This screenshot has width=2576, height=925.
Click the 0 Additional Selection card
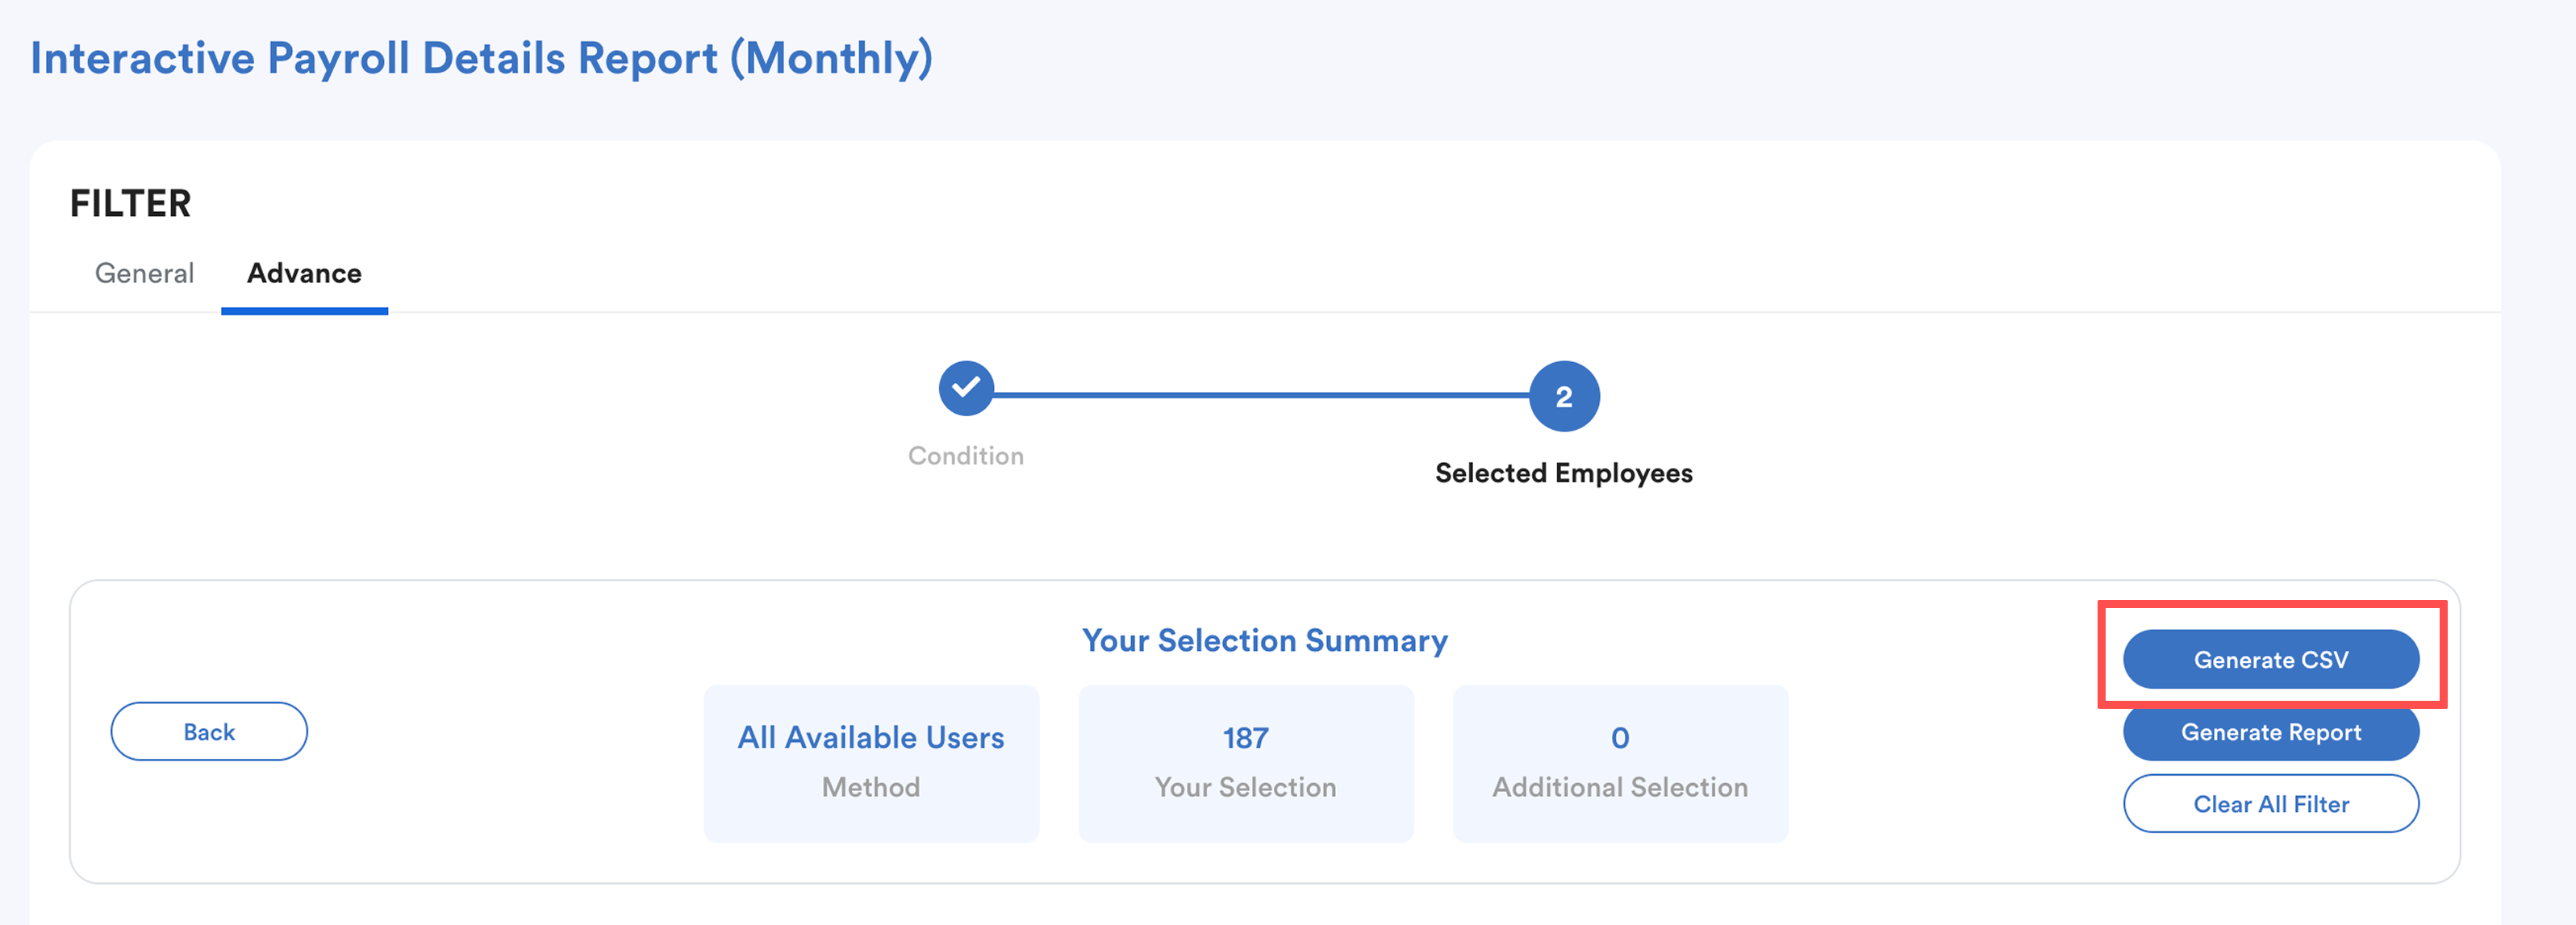[1619, 763]
